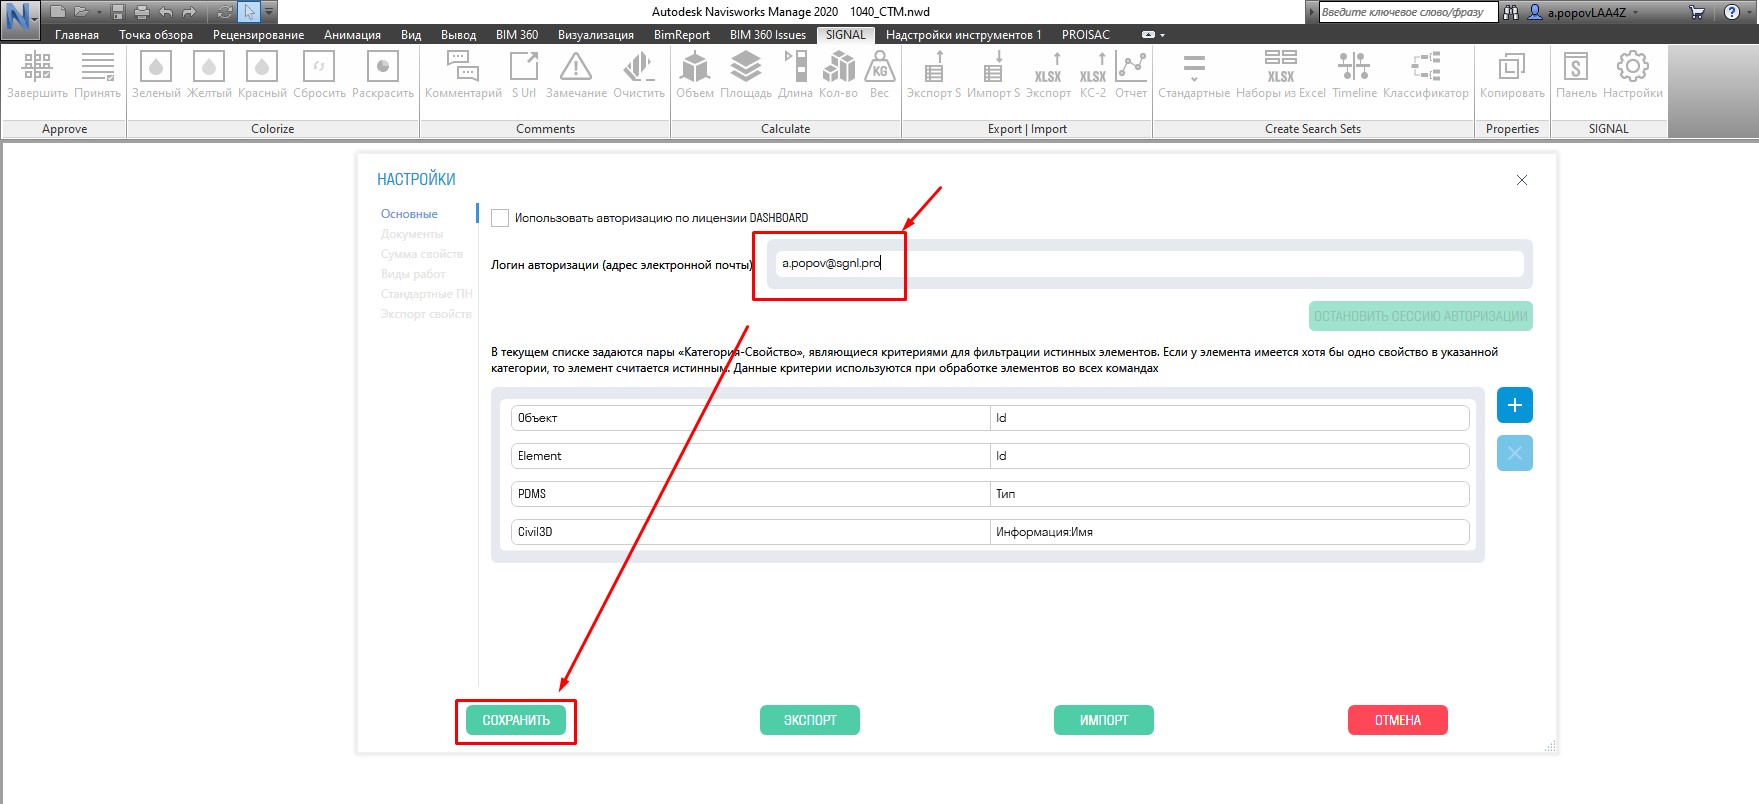Select Основные settings section
This screenshot has width=1759, height=804.
click(x=409, y=214)
